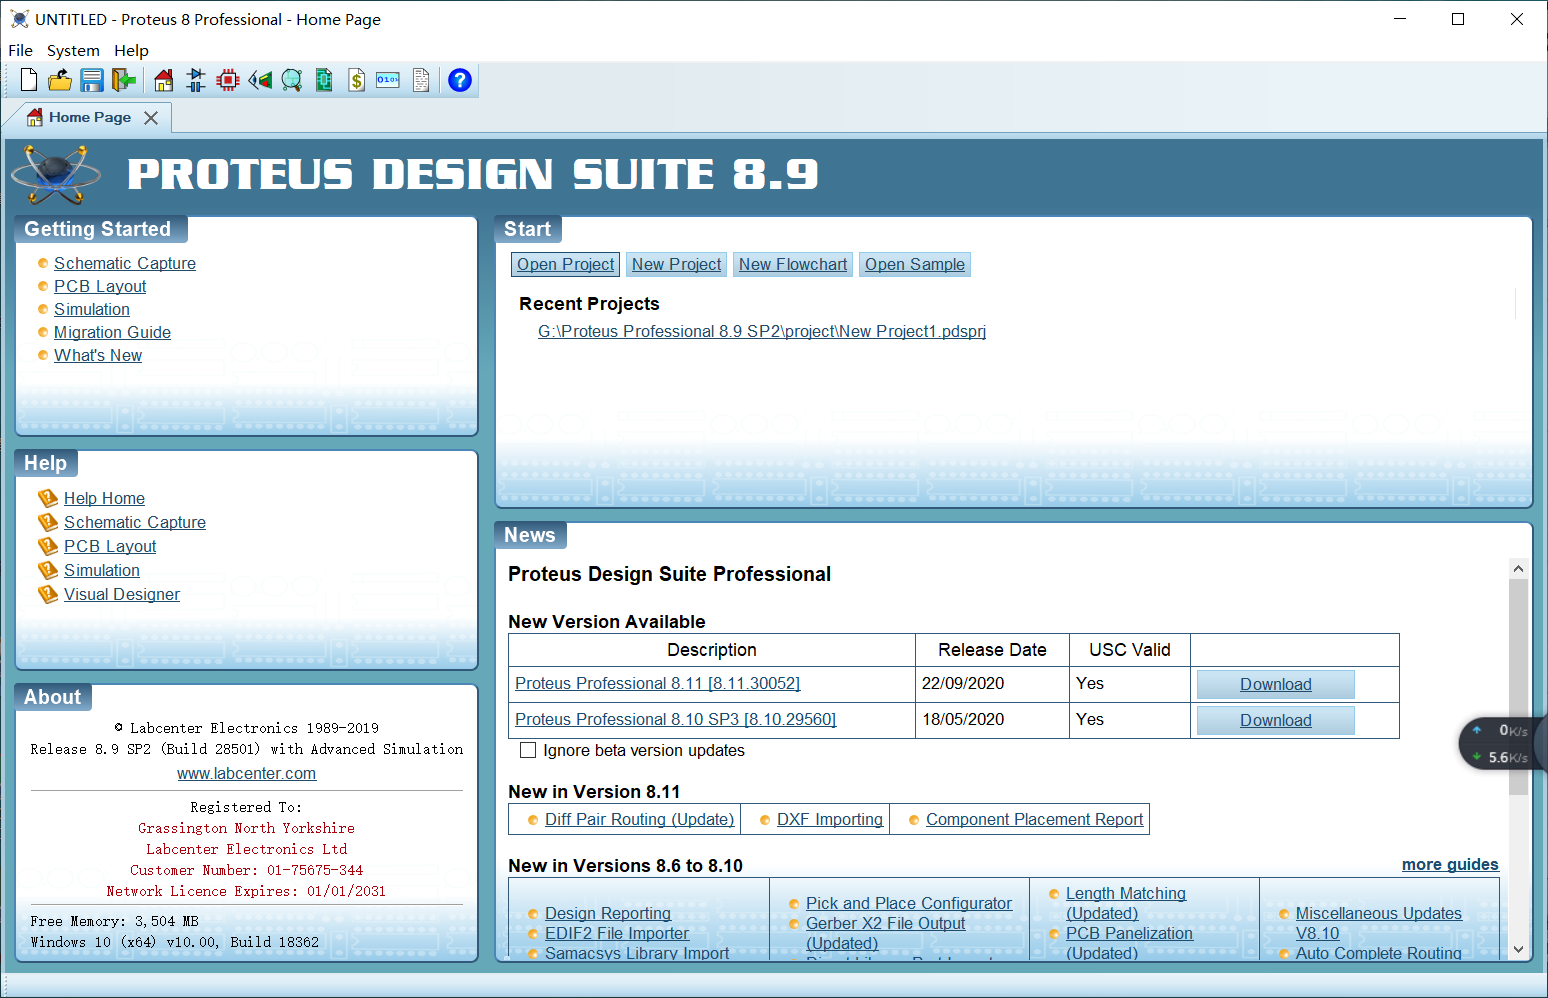Click the Help Home book icon
Image resolution: width=1548 pixels, height=998 pixels.
pos(48,498)
